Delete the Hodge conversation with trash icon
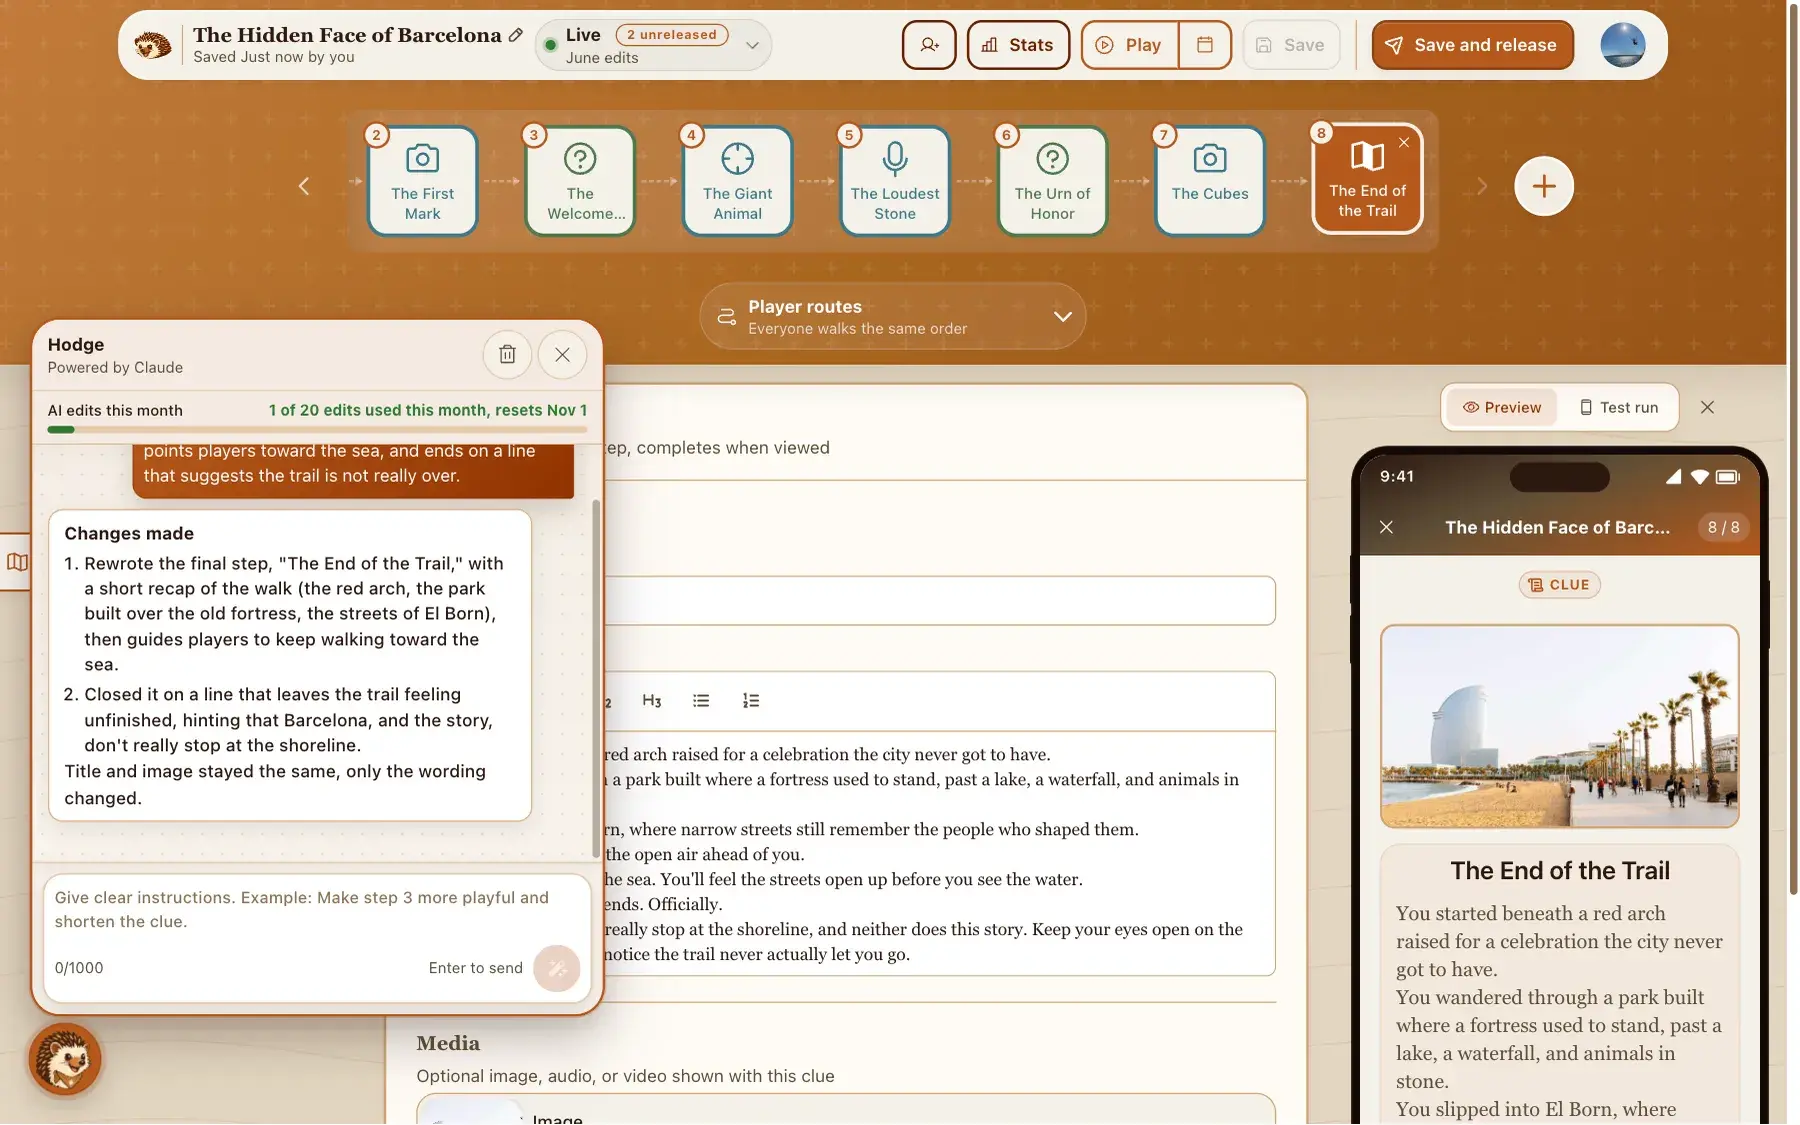This screenshot has width=1800, height=1125. [x=507, y=354]
